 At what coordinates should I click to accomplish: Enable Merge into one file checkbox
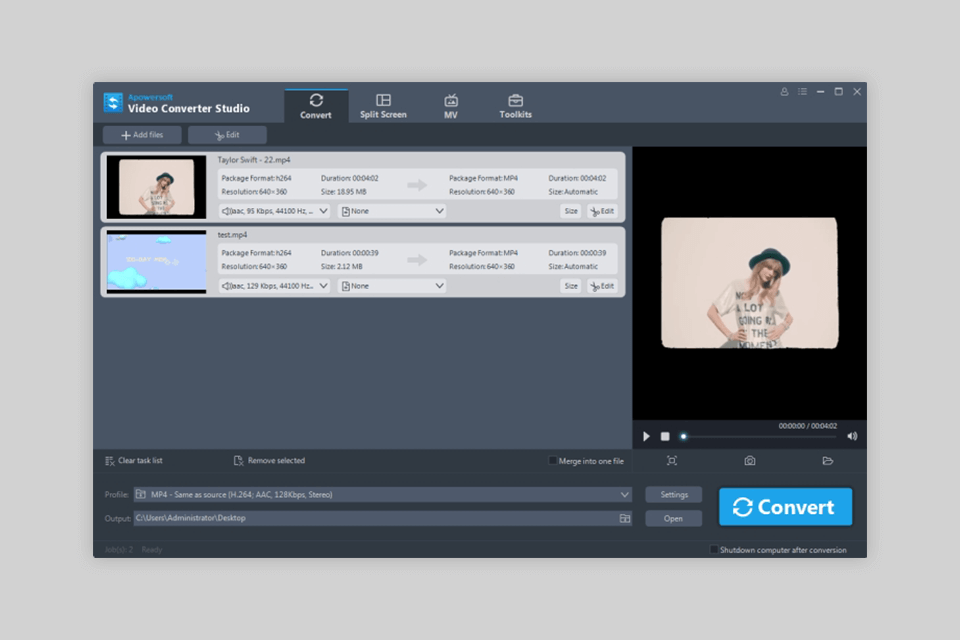pos(553,461)
